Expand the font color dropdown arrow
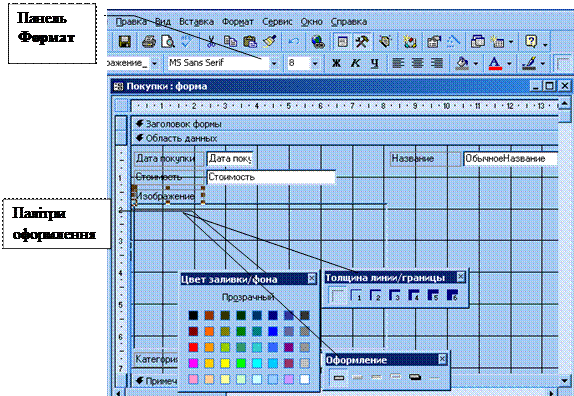574x396 pixels. 509,64
